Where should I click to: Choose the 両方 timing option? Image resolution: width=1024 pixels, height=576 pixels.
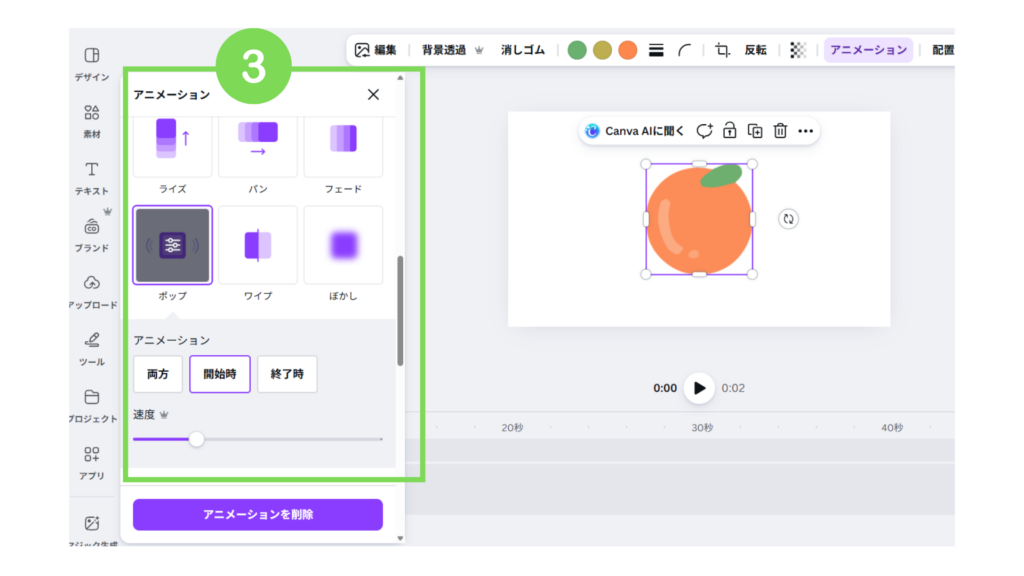(x=158, y=374)
